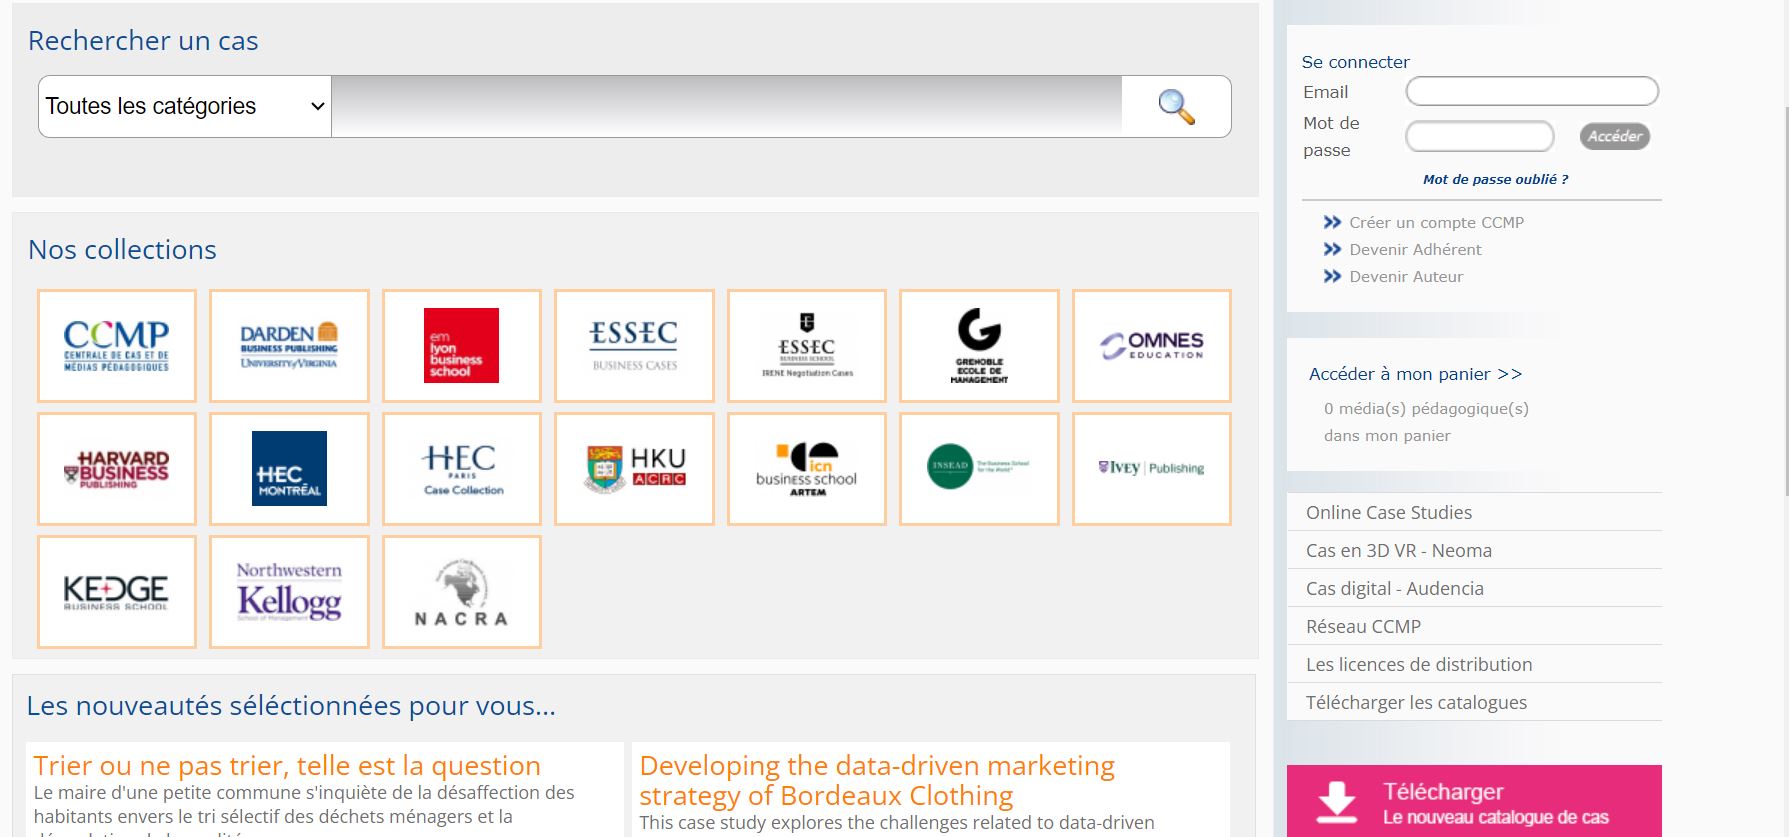The width and height of the screenshot is (1789, 837).
Task: Click the 0 média(s) pédagogique(s) text
Action: pyautogui.click(x=1426, y=409)
